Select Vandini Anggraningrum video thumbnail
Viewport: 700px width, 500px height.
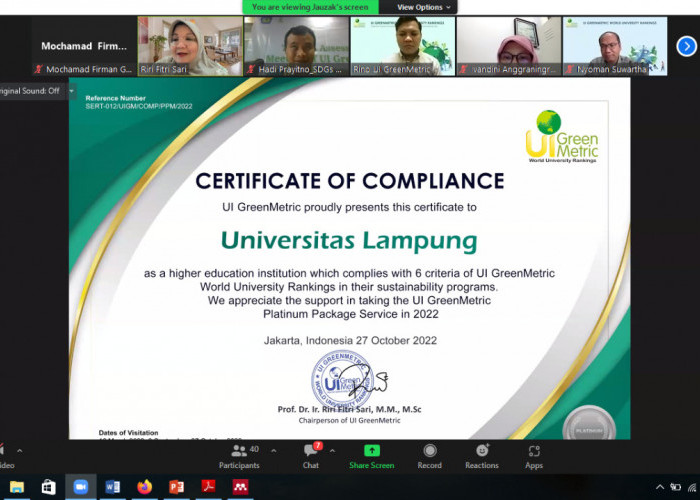(x=509, y=46)
